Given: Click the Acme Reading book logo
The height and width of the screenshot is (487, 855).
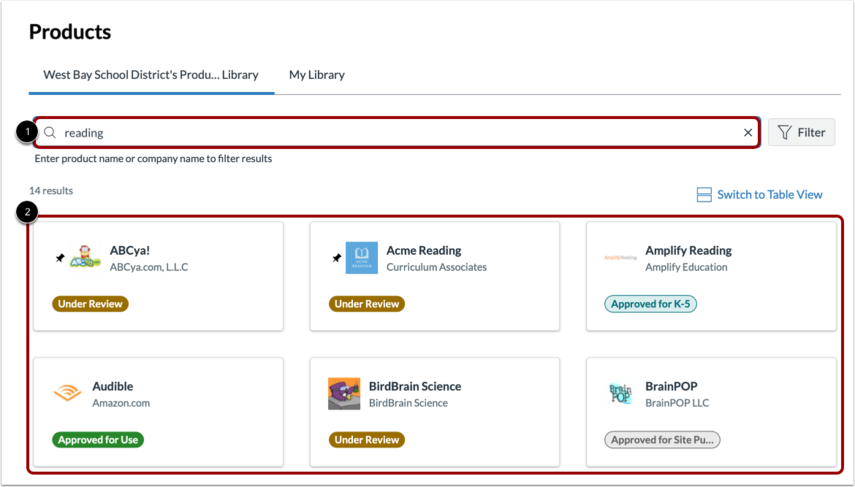Looking at the screenshot, I should pyautogui.click(x=362, y=258).
